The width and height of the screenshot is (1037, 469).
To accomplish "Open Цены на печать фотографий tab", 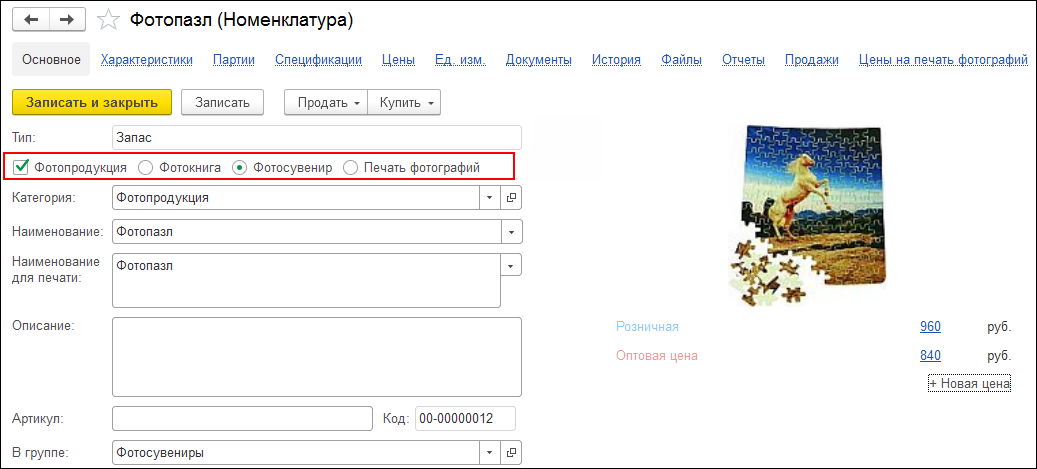I will click(943, 60).
